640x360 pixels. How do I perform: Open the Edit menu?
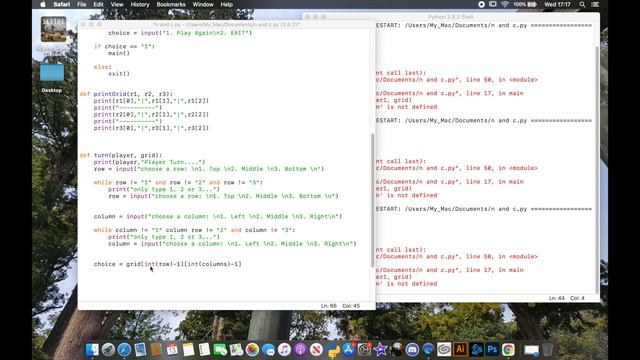pyautogui.click(x=98, y=4)
